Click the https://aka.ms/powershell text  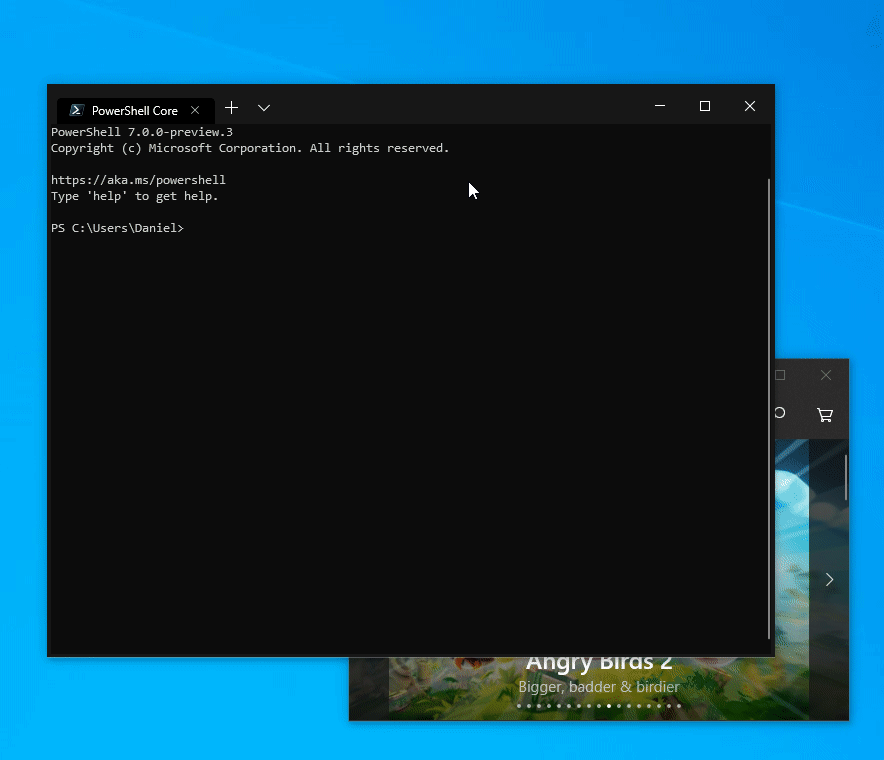(138, 180)
